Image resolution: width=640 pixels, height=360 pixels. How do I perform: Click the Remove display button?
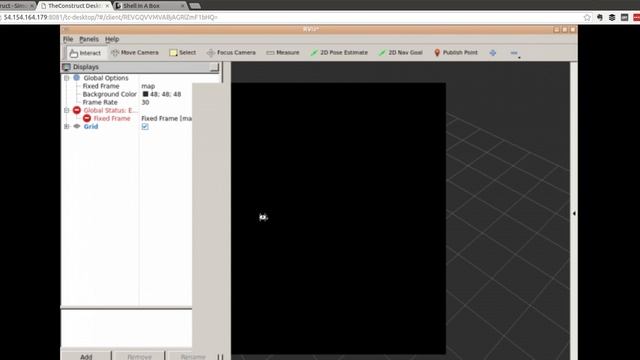coord(139,356)
